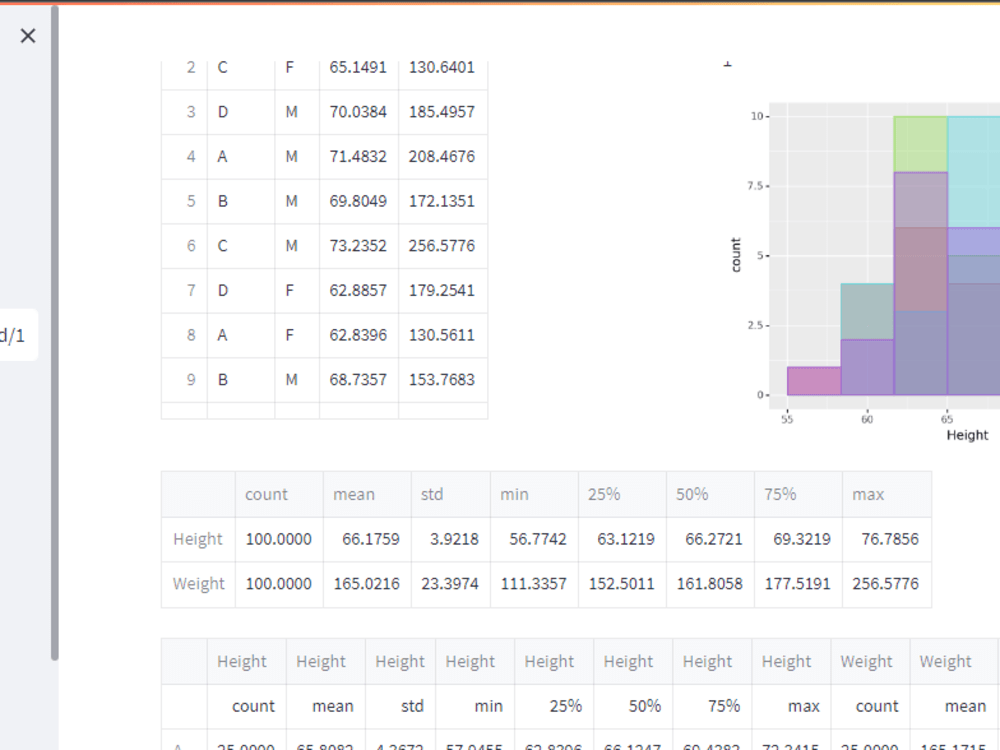
Task: Click the cell 208.4676 in row 4
Action: [x=442, y=157]
